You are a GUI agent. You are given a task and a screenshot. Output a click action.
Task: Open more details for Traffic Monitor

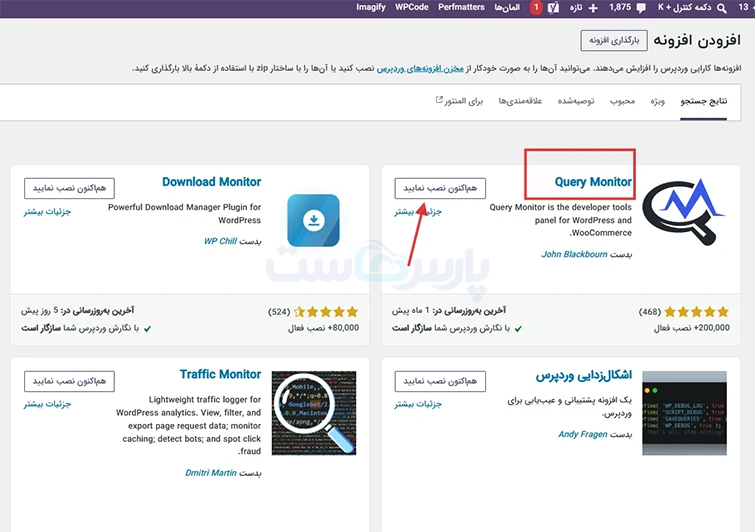coord(47,404)
